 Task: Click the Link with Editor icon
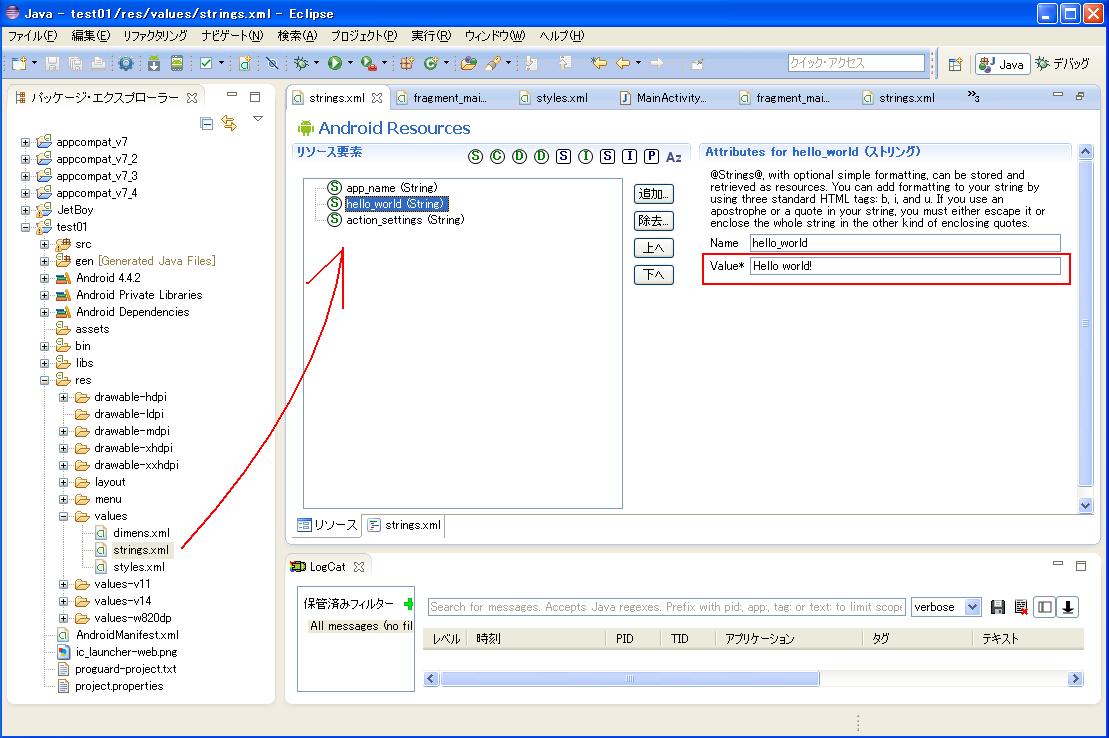click(229, 123)
